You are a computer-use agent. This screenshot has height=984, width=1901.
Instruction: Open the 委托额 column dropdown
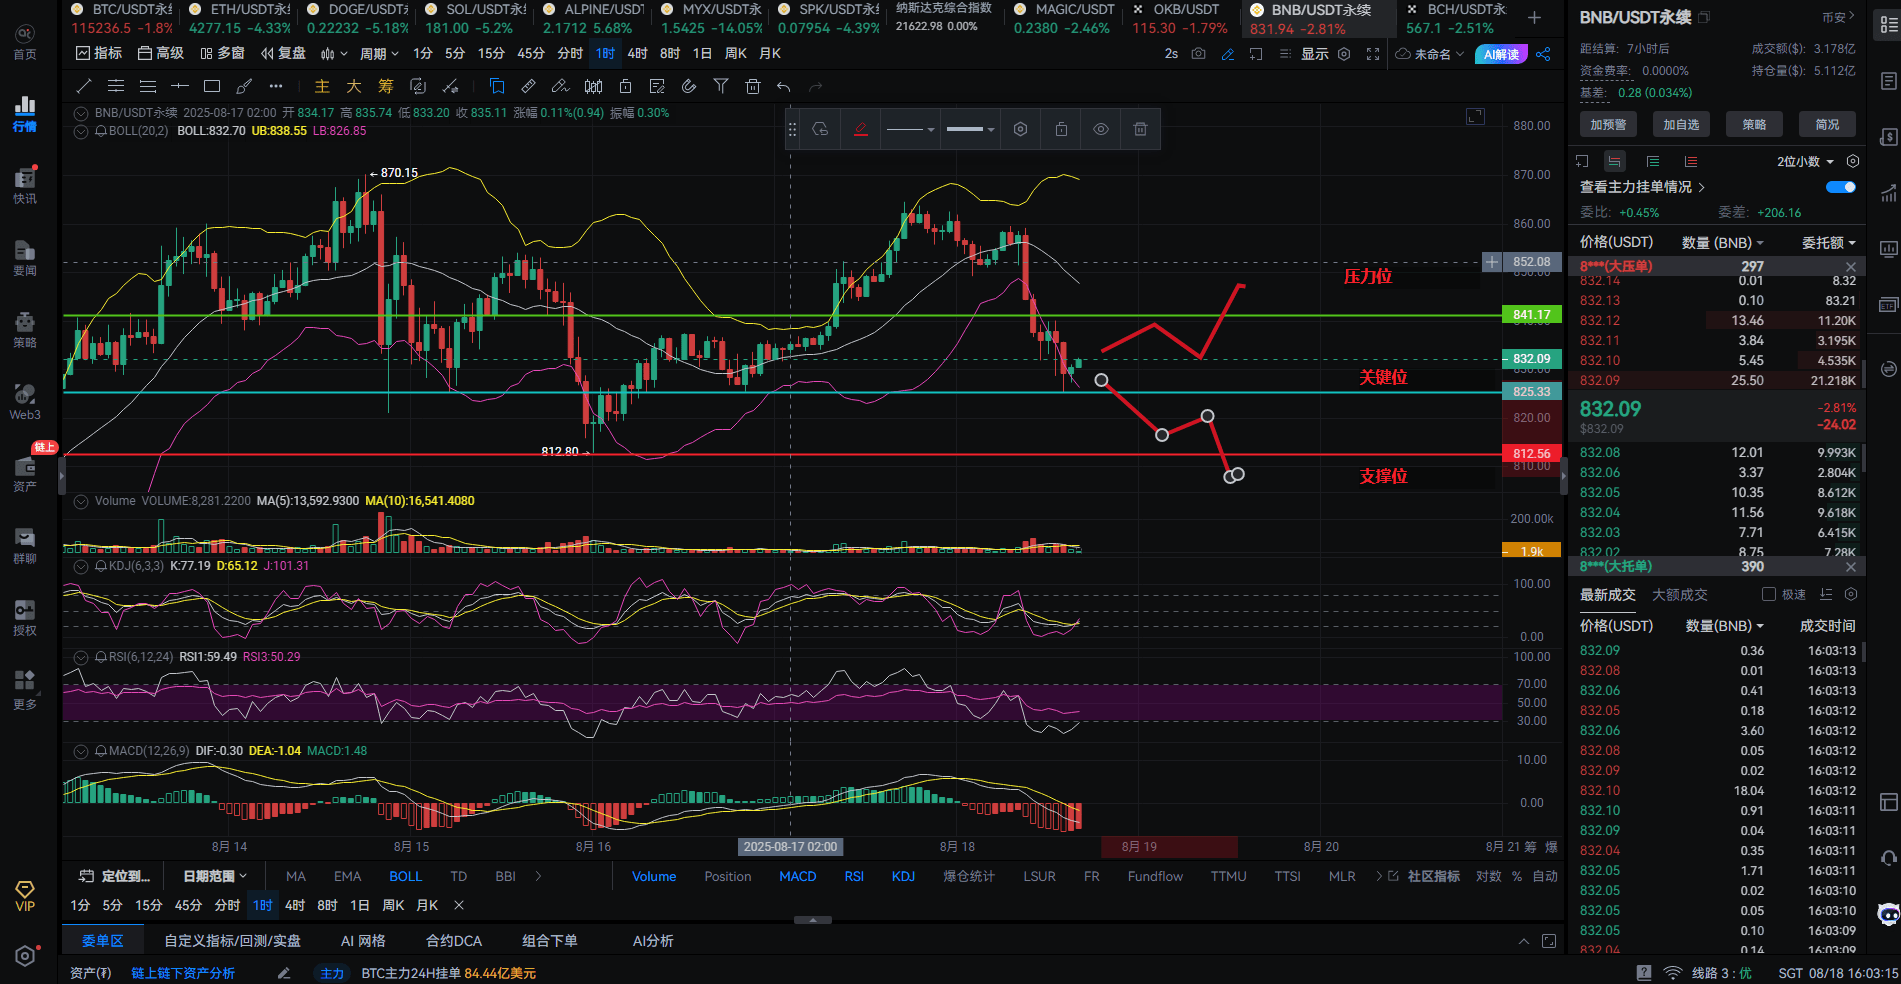pos(1829,243)
